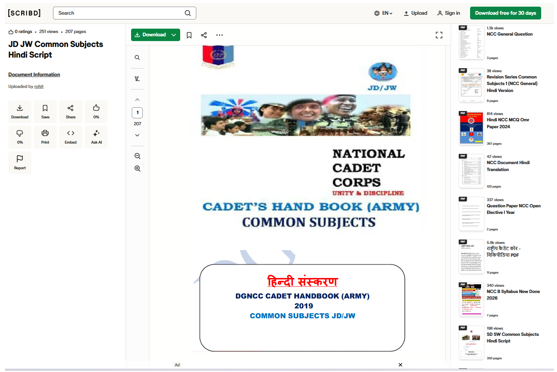Image resolution: width=557 pixels, height=372 pixels.
Task: Open Question Paper NCC Open Elective I Year
Action: tap(513, 209)
